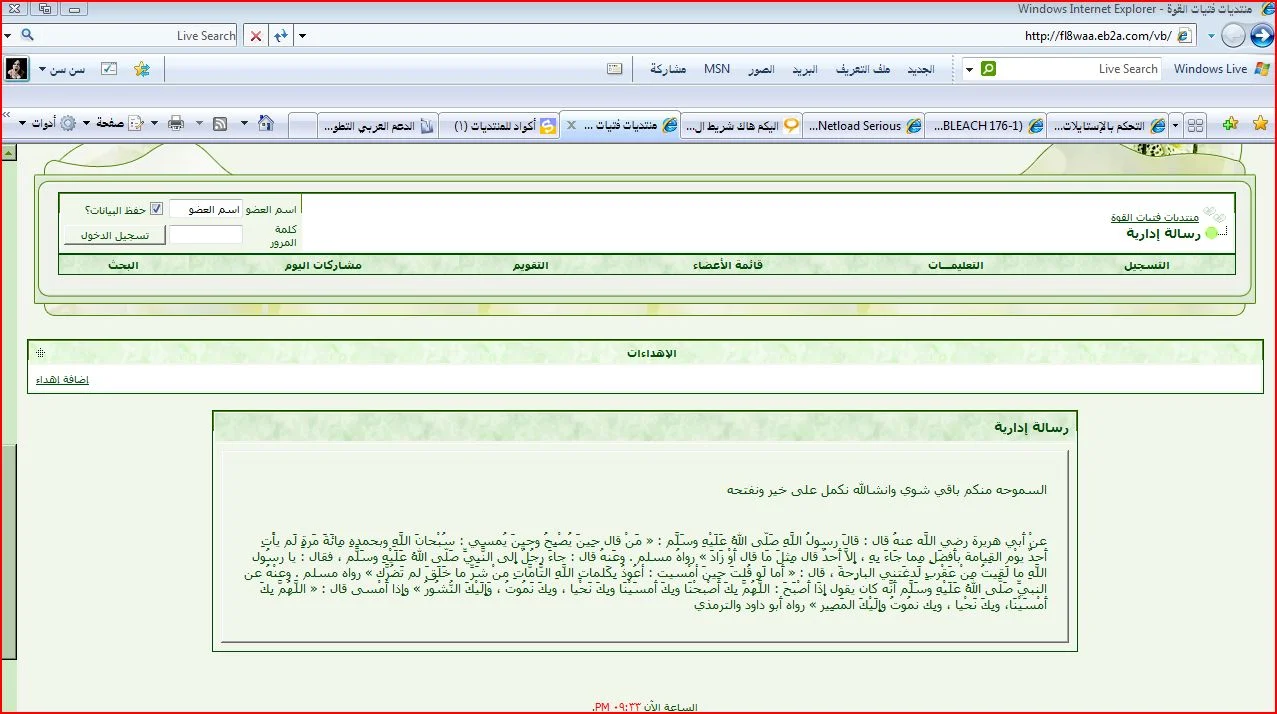This screenshot has height=714, width=1277.
Task: Click the Refresh icon beside the address bar
Action: tap(281, 36)
